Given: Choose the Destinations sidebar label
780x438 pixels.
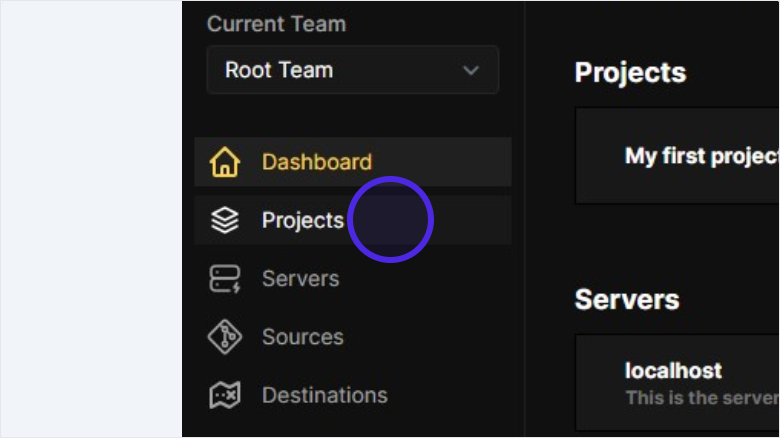Looking at the screenshot, I should [324, 395].
